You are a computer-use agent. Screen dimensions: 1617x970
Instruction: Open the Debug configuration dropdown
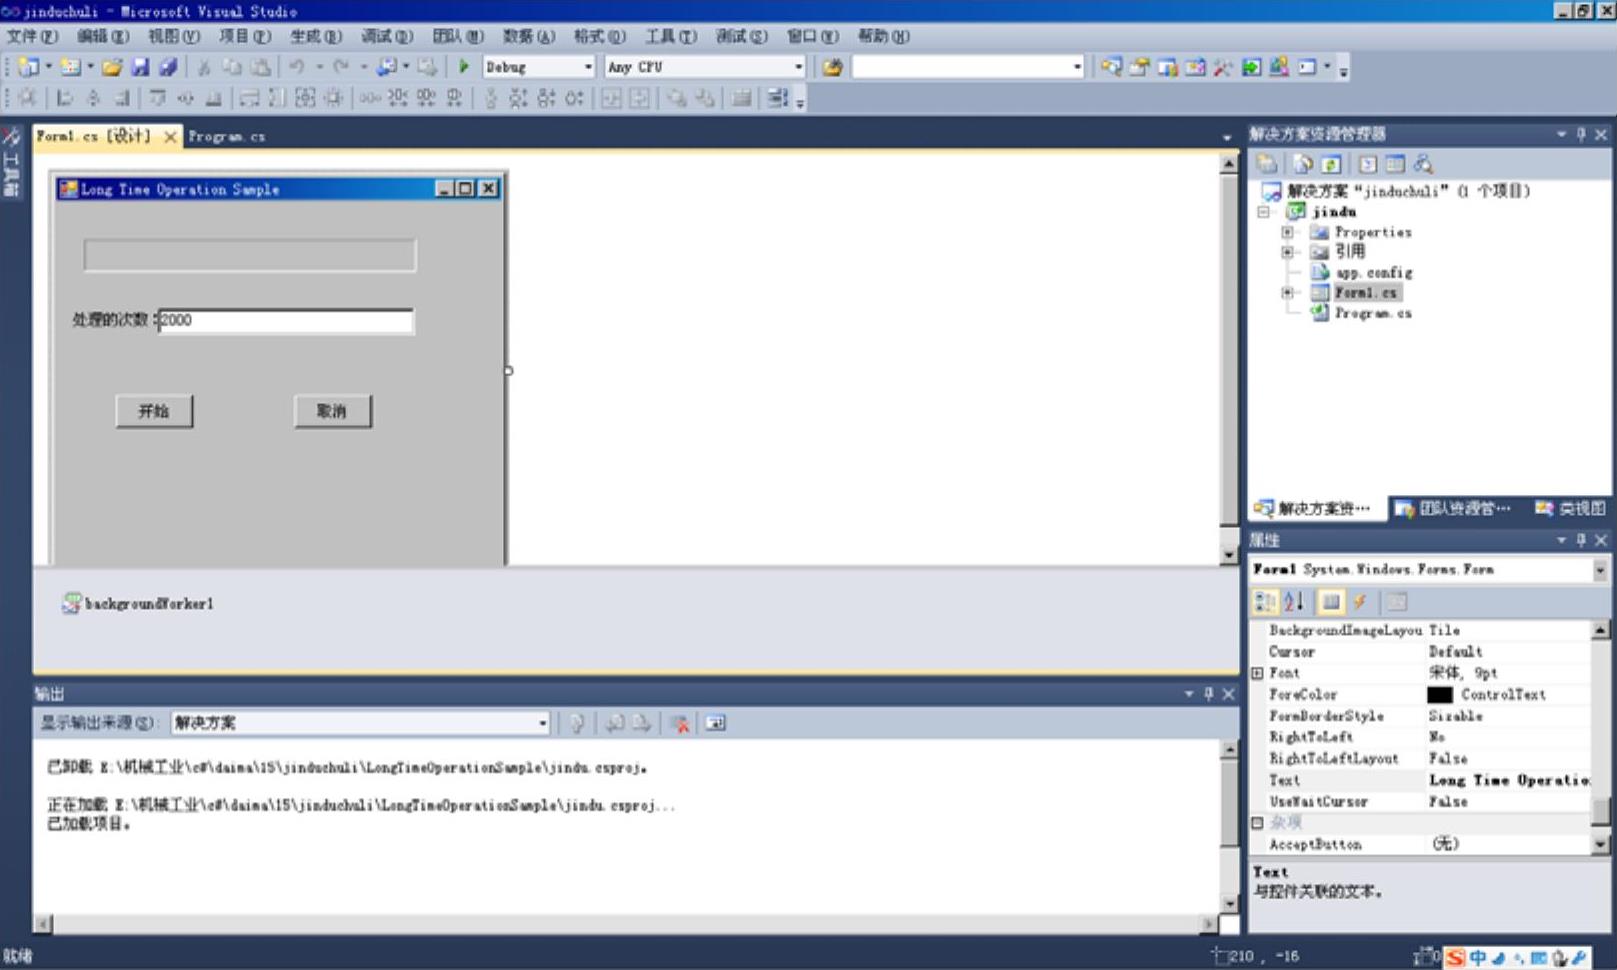pyautogui.click(x=588, y=67)
